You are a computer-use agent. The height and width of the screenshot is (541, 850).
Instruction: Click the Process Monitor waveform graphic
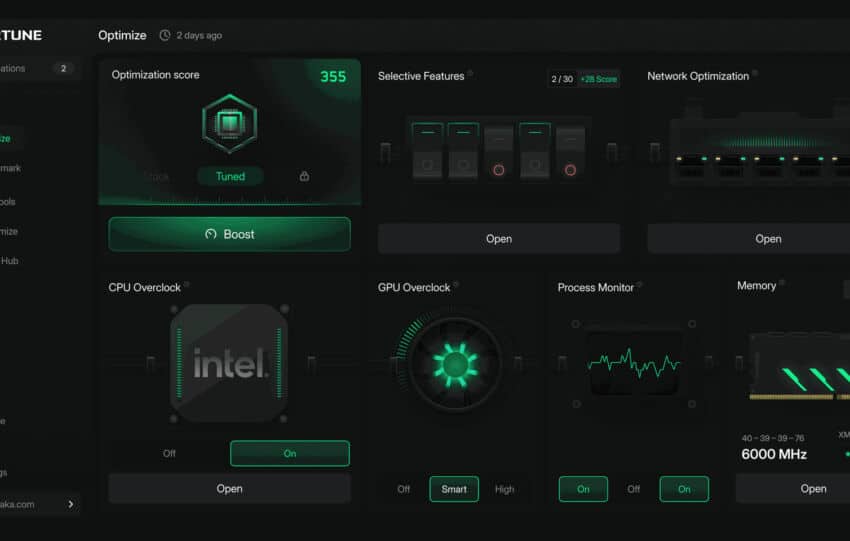[634, 363]
